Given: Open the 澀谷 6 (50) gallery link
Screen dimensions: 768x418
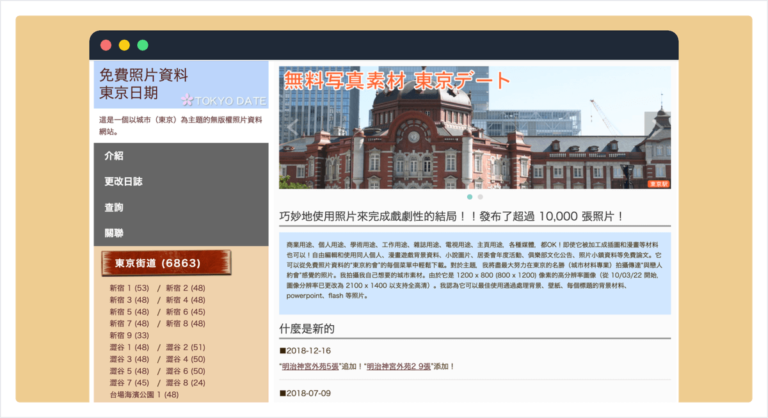Looking at the screenshot, I should 185,371.
